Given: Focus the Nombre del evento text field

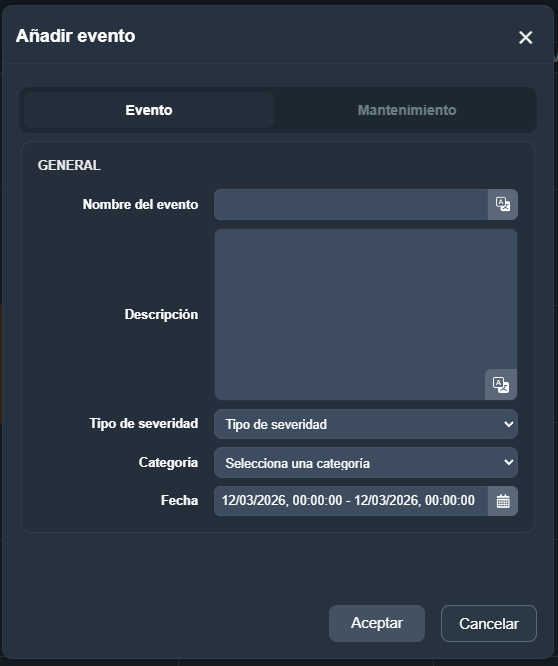Looking at the screenshot, I should (x=351, y=204).
